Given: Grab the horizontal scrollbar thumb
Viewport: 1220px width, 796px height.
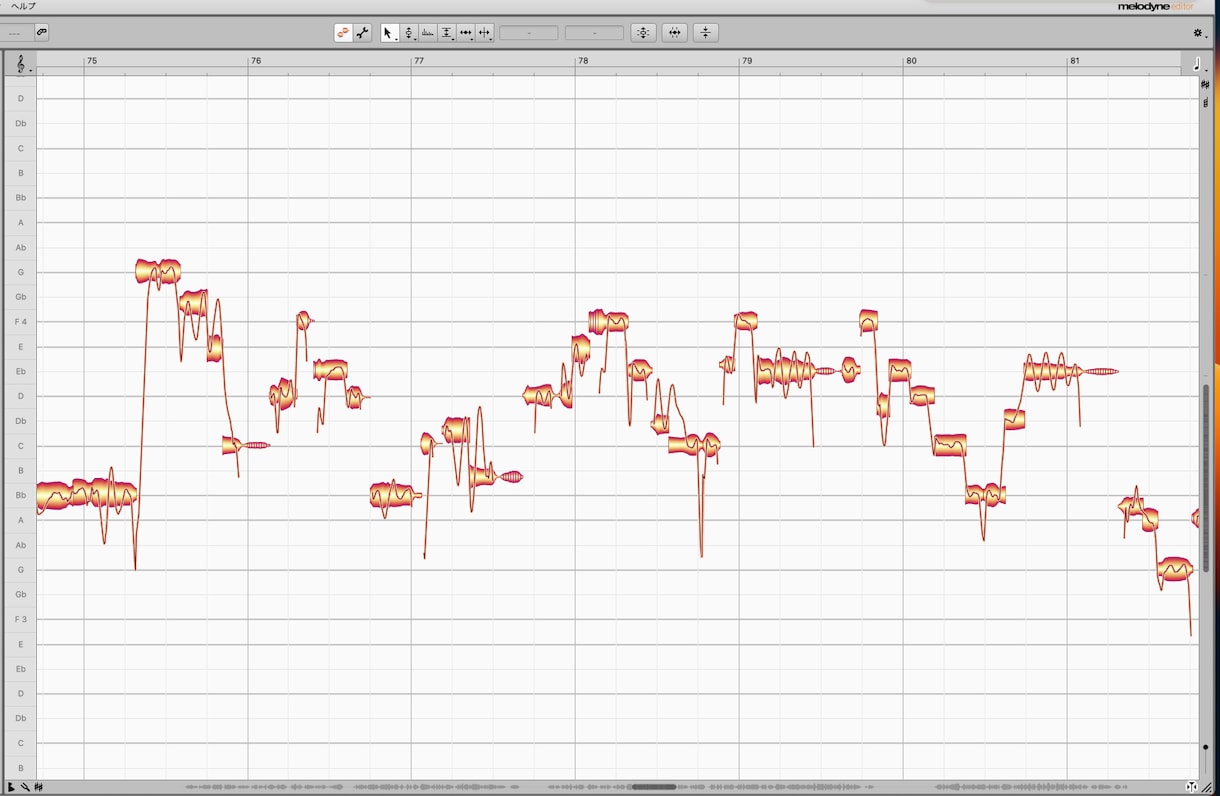Looking at the screenshot, I should [x=653, y=787].
